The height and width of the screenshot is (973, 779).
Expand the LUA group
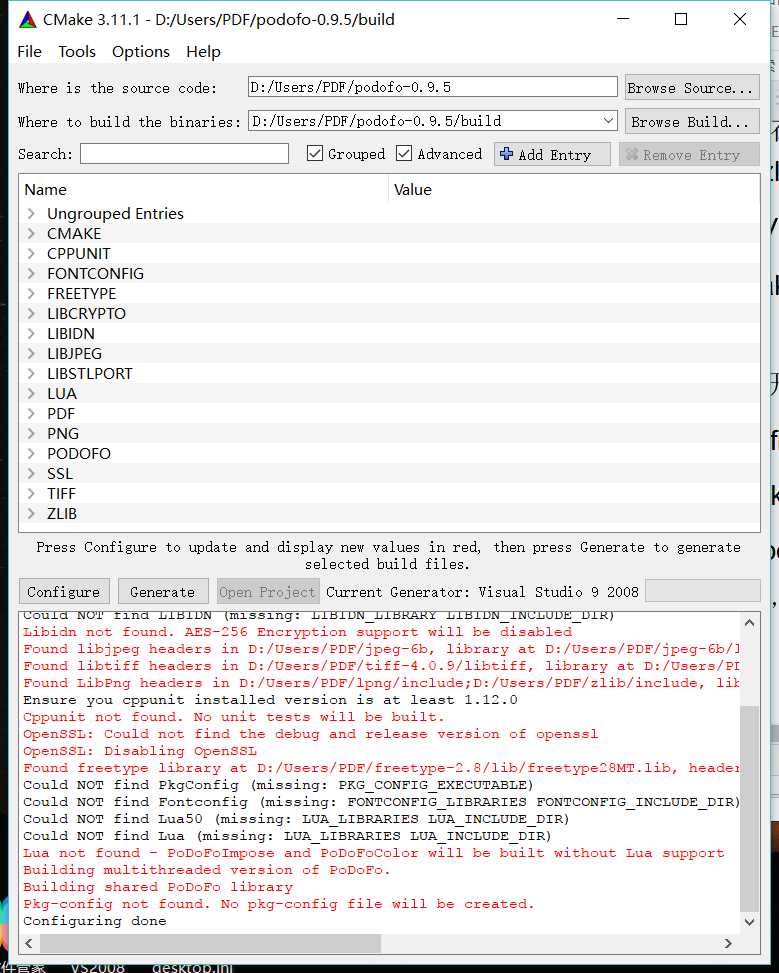(x=31, y=393)
